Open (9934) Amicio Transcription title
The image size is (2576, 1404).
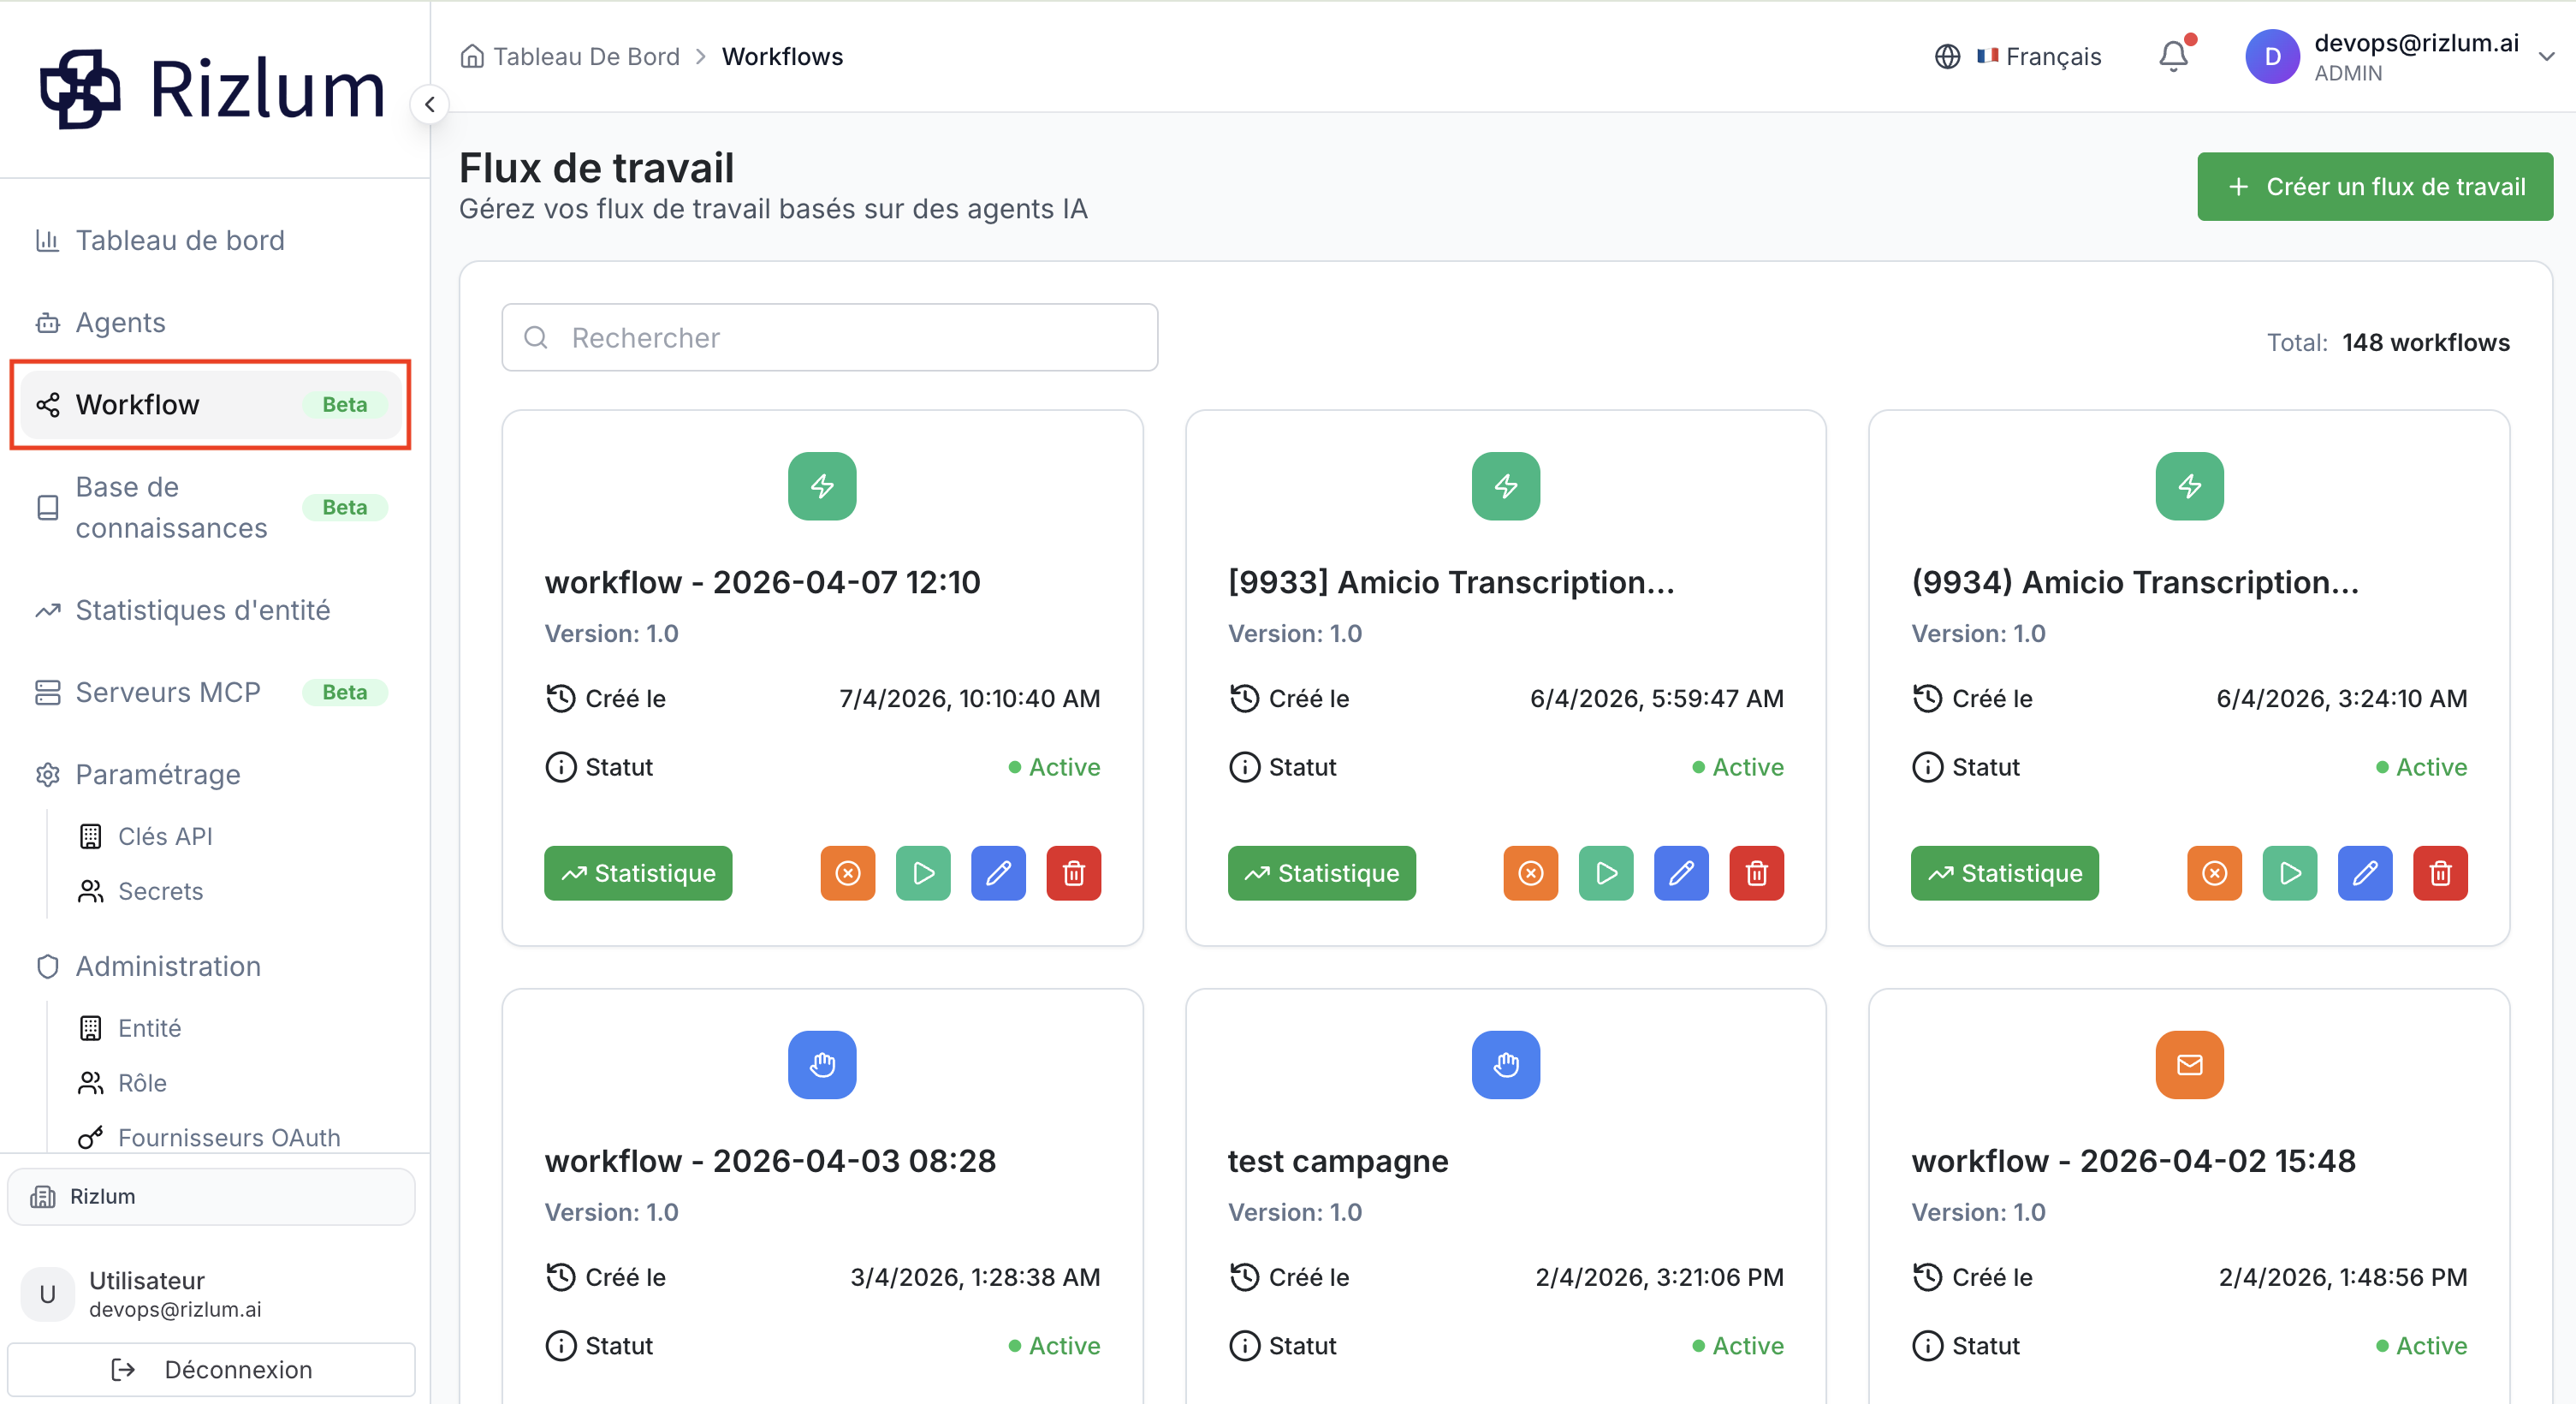(2135, 582)
